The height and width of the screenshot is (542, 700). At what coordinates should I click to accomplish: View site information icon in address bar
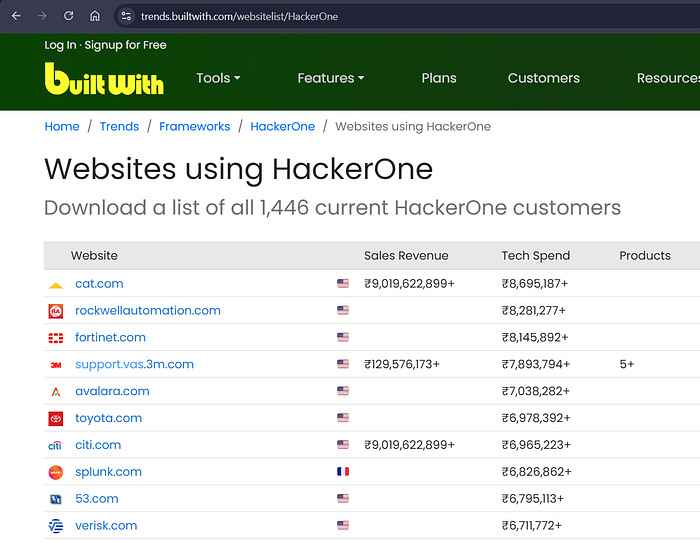coord(126,16)
